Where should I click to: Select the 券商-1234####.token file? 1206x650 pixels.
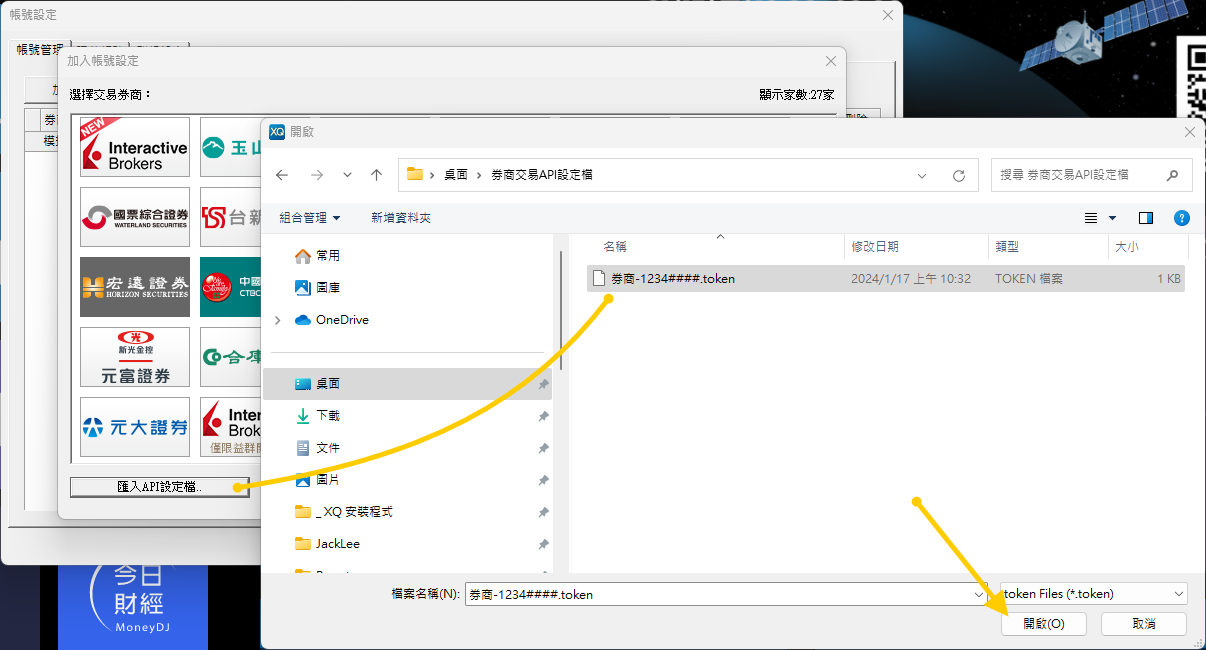pos(673,279)
